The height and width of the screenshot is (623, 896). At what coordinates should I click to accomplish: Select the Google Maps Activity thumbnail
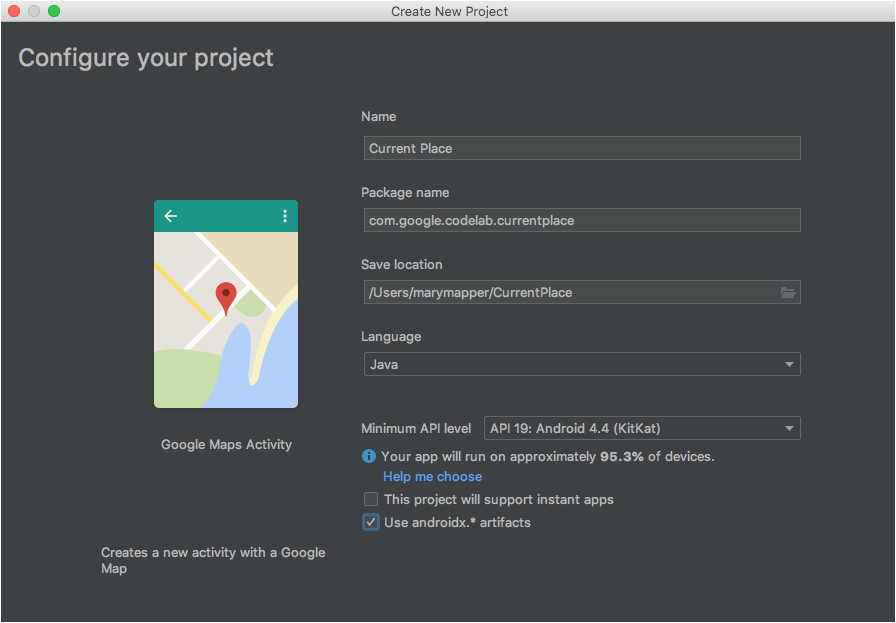[x=226, y=303]
